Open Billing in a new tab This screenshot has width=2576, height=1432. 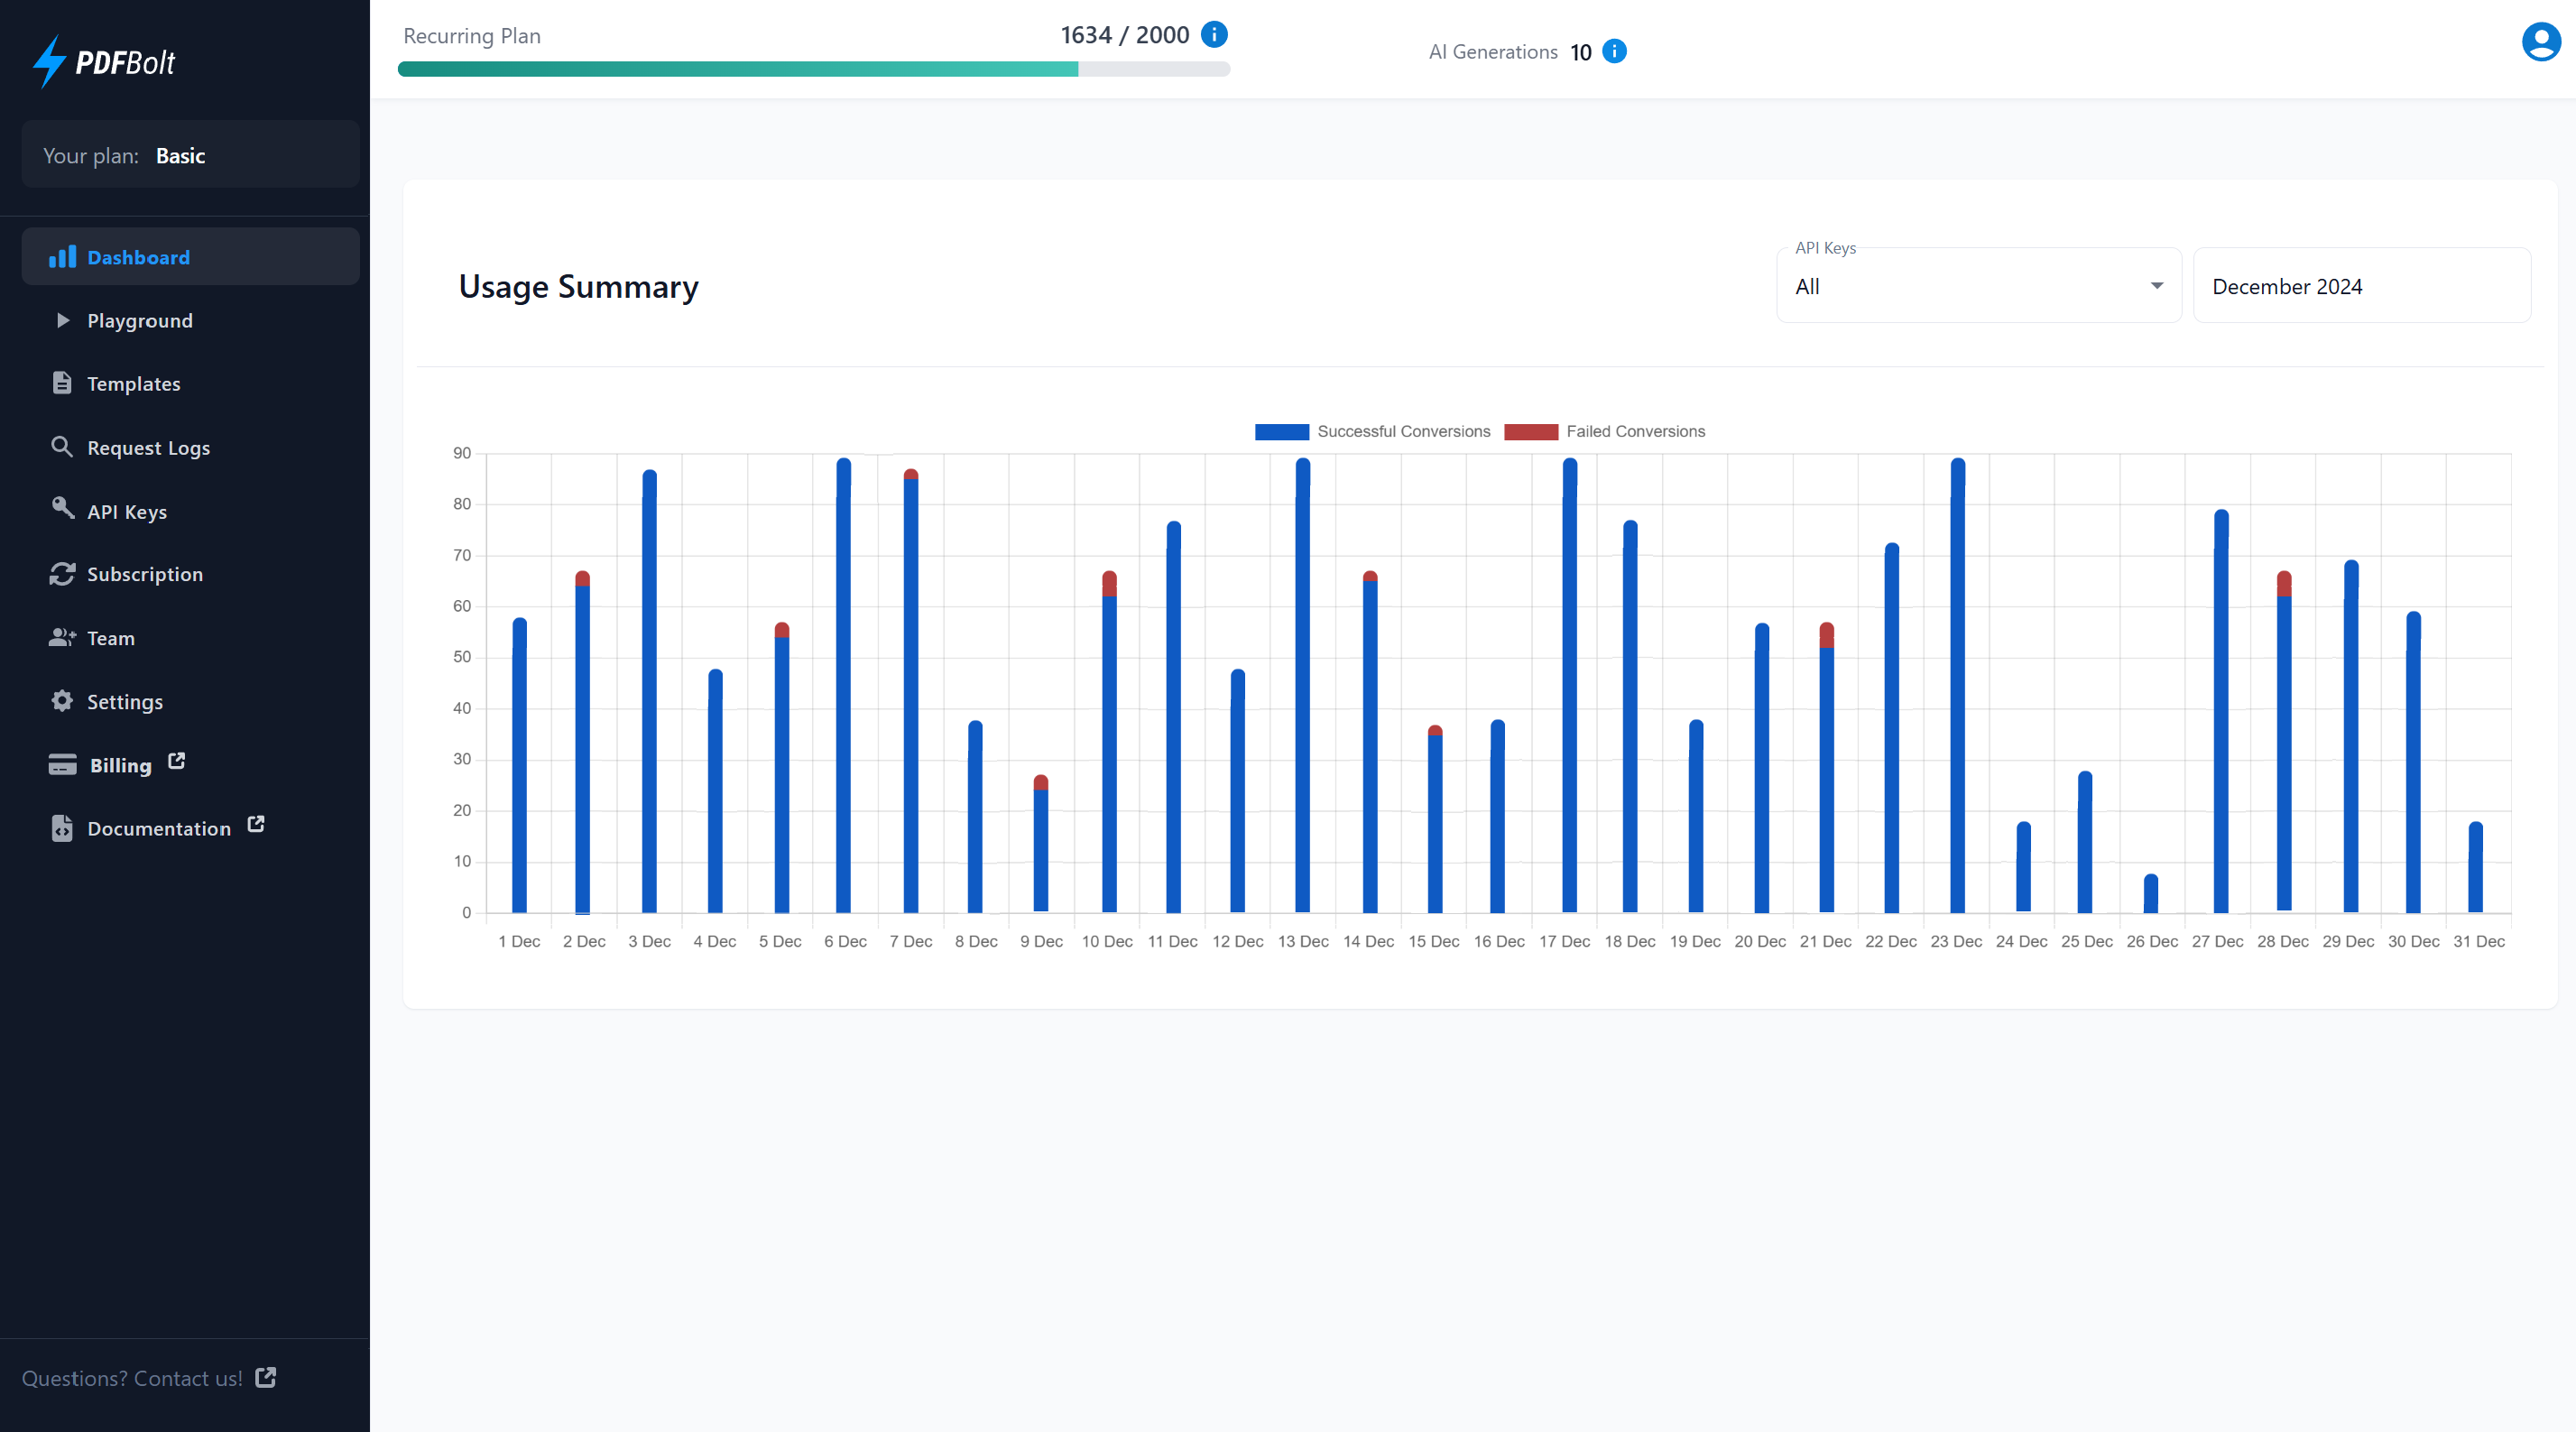[x=121, y=765]
